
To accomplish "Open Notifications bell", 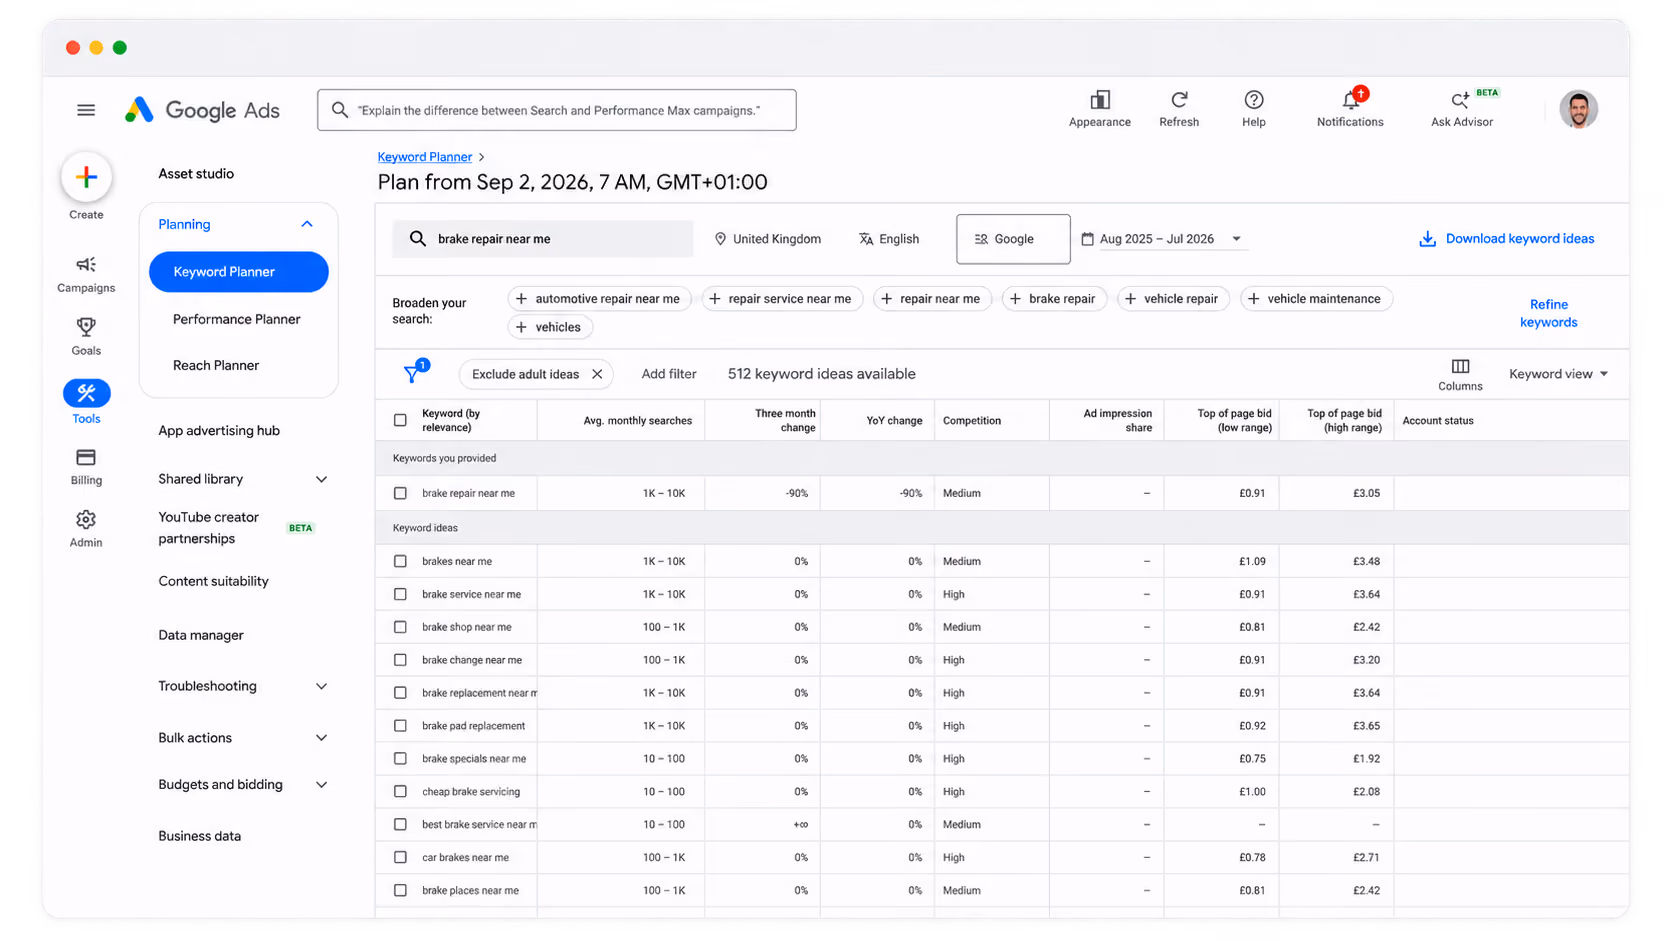I will (x=1351, y=99).
